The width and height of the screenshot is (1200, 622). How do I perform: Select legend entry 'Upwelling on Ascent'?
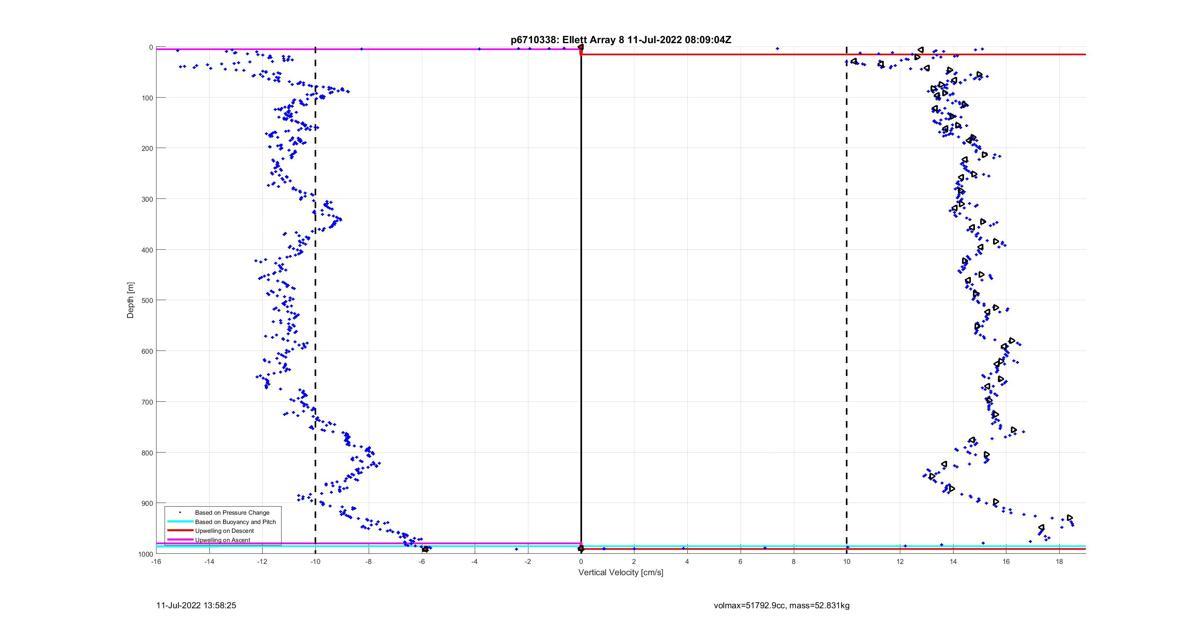(223, 540)
